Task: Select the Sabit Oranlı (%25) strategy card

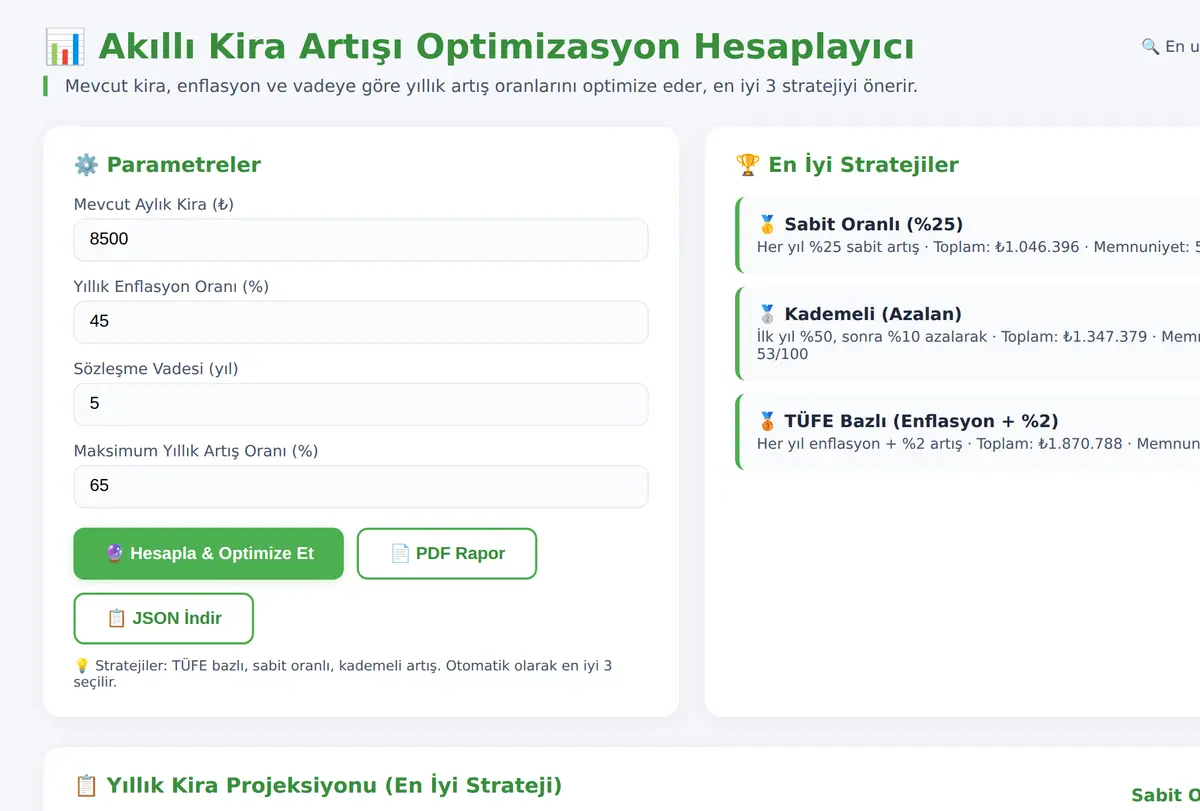Action: point(967,235)
